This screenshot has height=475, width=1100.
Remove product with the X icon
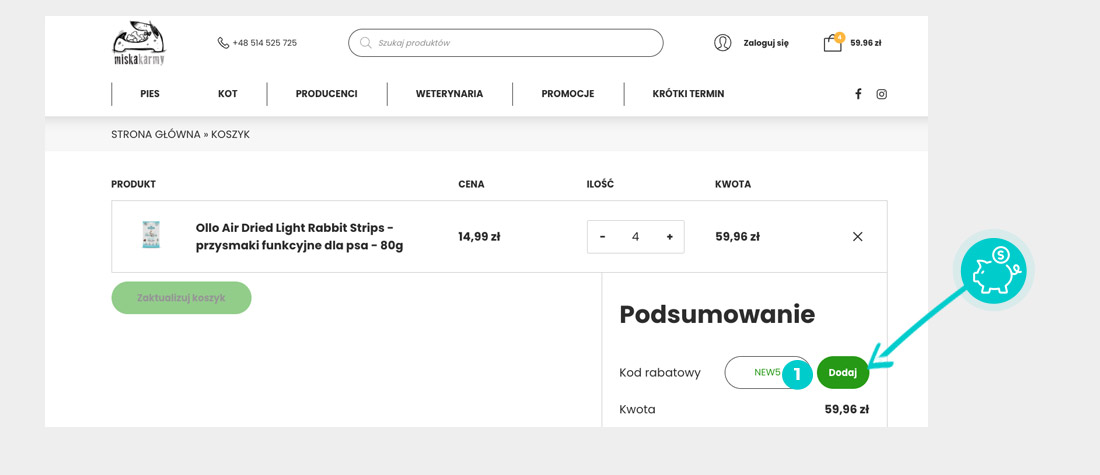857,237
